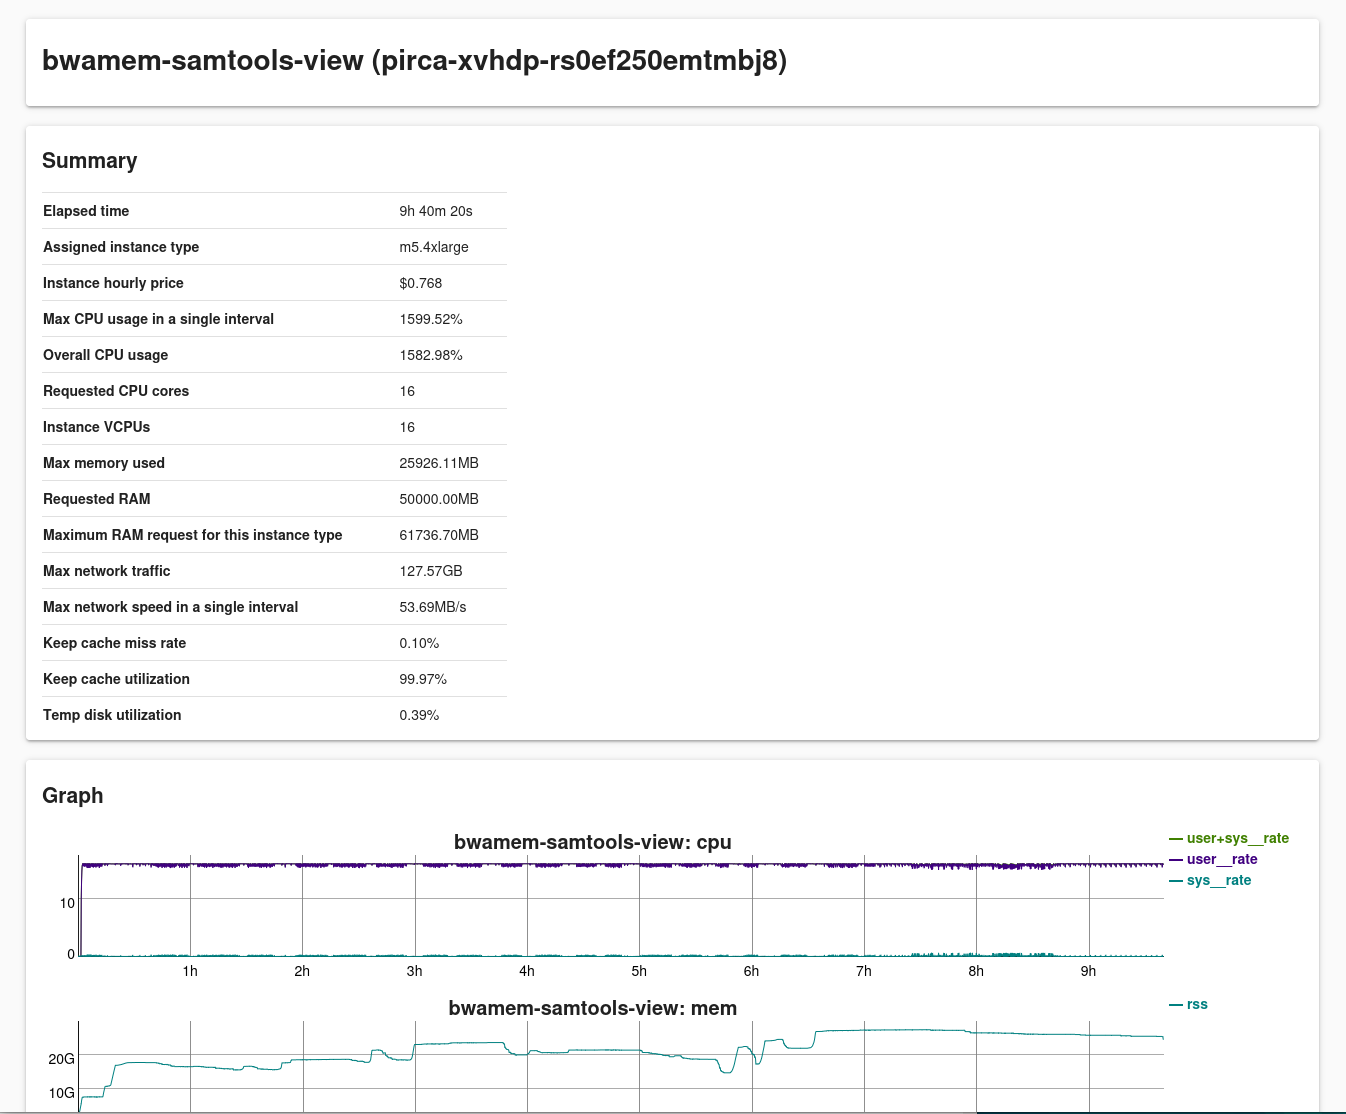Click the Keep cache miss rate label
The image size is (1346, 1114).
pyautogui.click(x=114, y=643)
